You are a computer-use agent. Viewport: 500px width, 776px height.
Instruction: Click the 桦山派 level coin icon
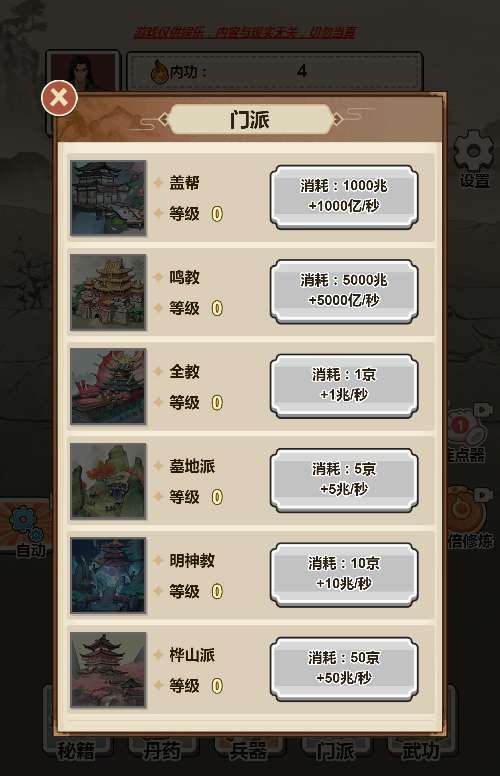pos(217,685)
